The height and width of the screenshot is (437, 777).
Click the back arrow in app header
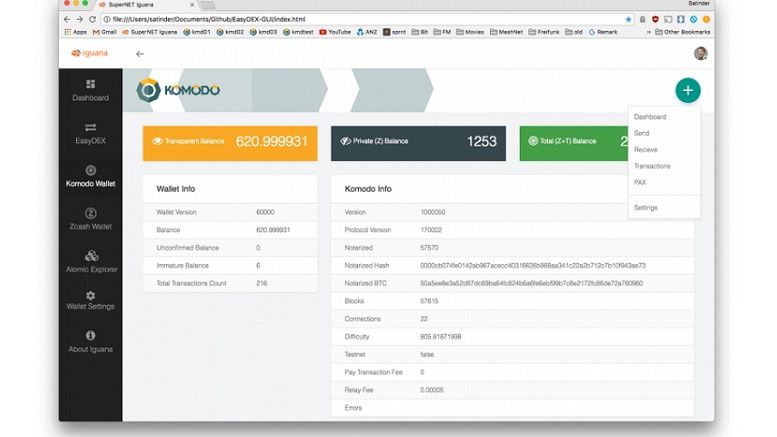tap(140, 54)
